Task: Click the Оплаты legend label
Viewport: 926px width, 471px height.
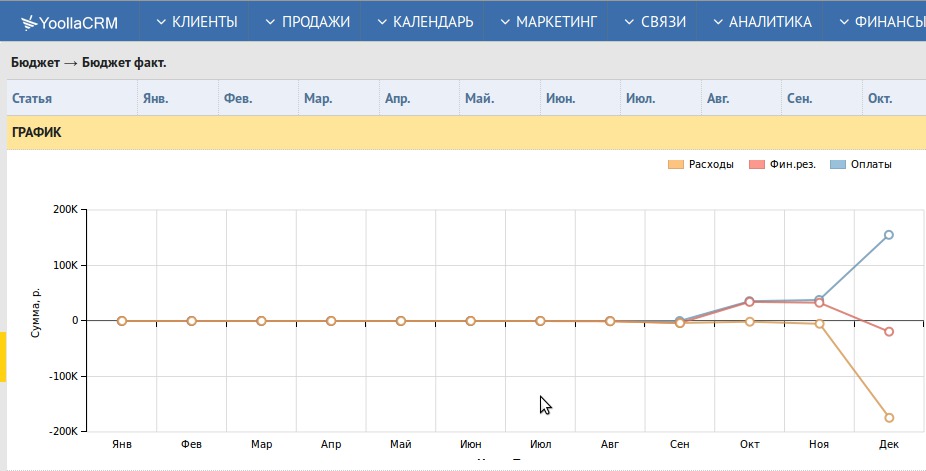Action: point(871,165)
